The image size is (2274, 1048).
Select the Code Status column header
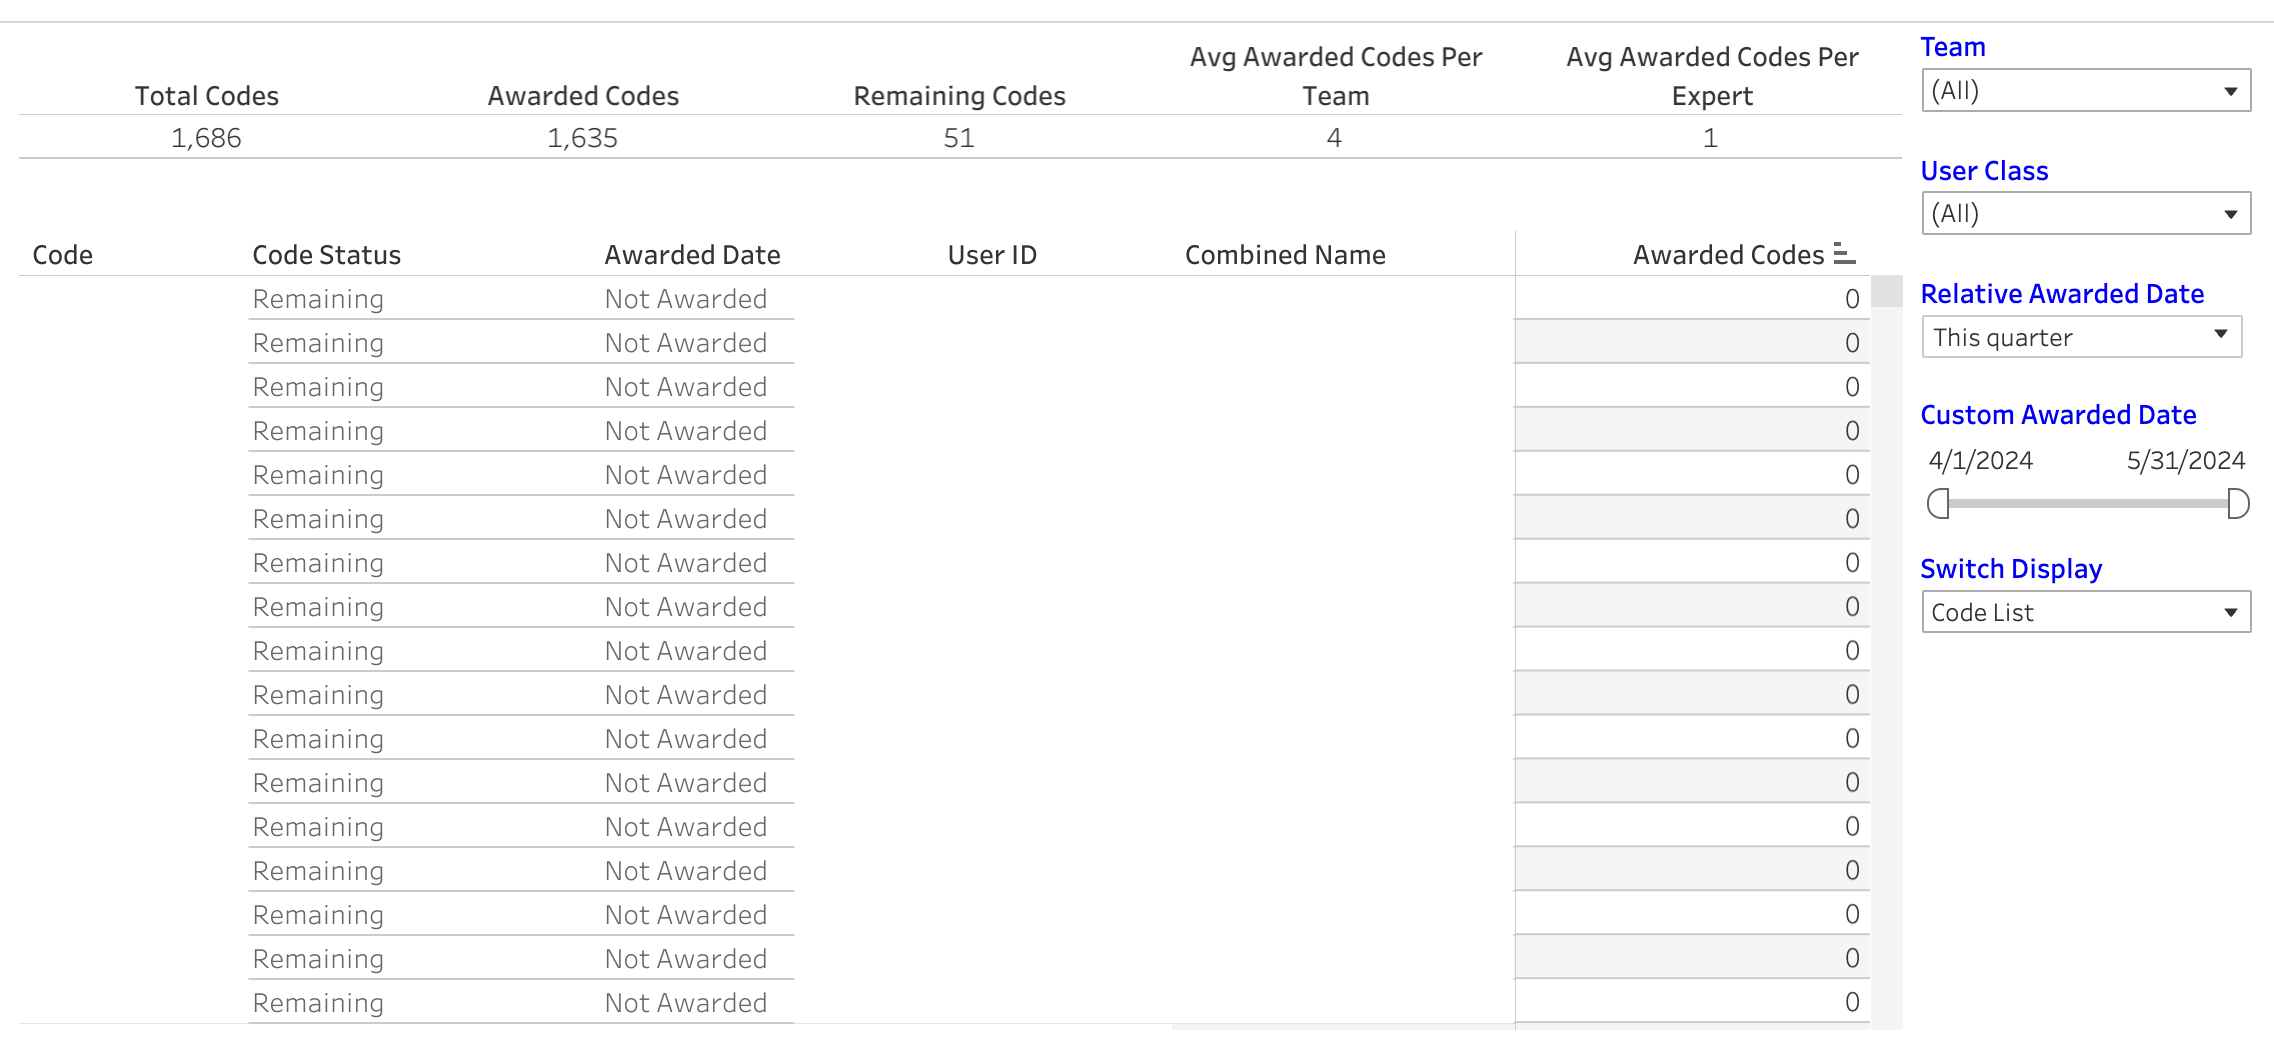point(326,255)
